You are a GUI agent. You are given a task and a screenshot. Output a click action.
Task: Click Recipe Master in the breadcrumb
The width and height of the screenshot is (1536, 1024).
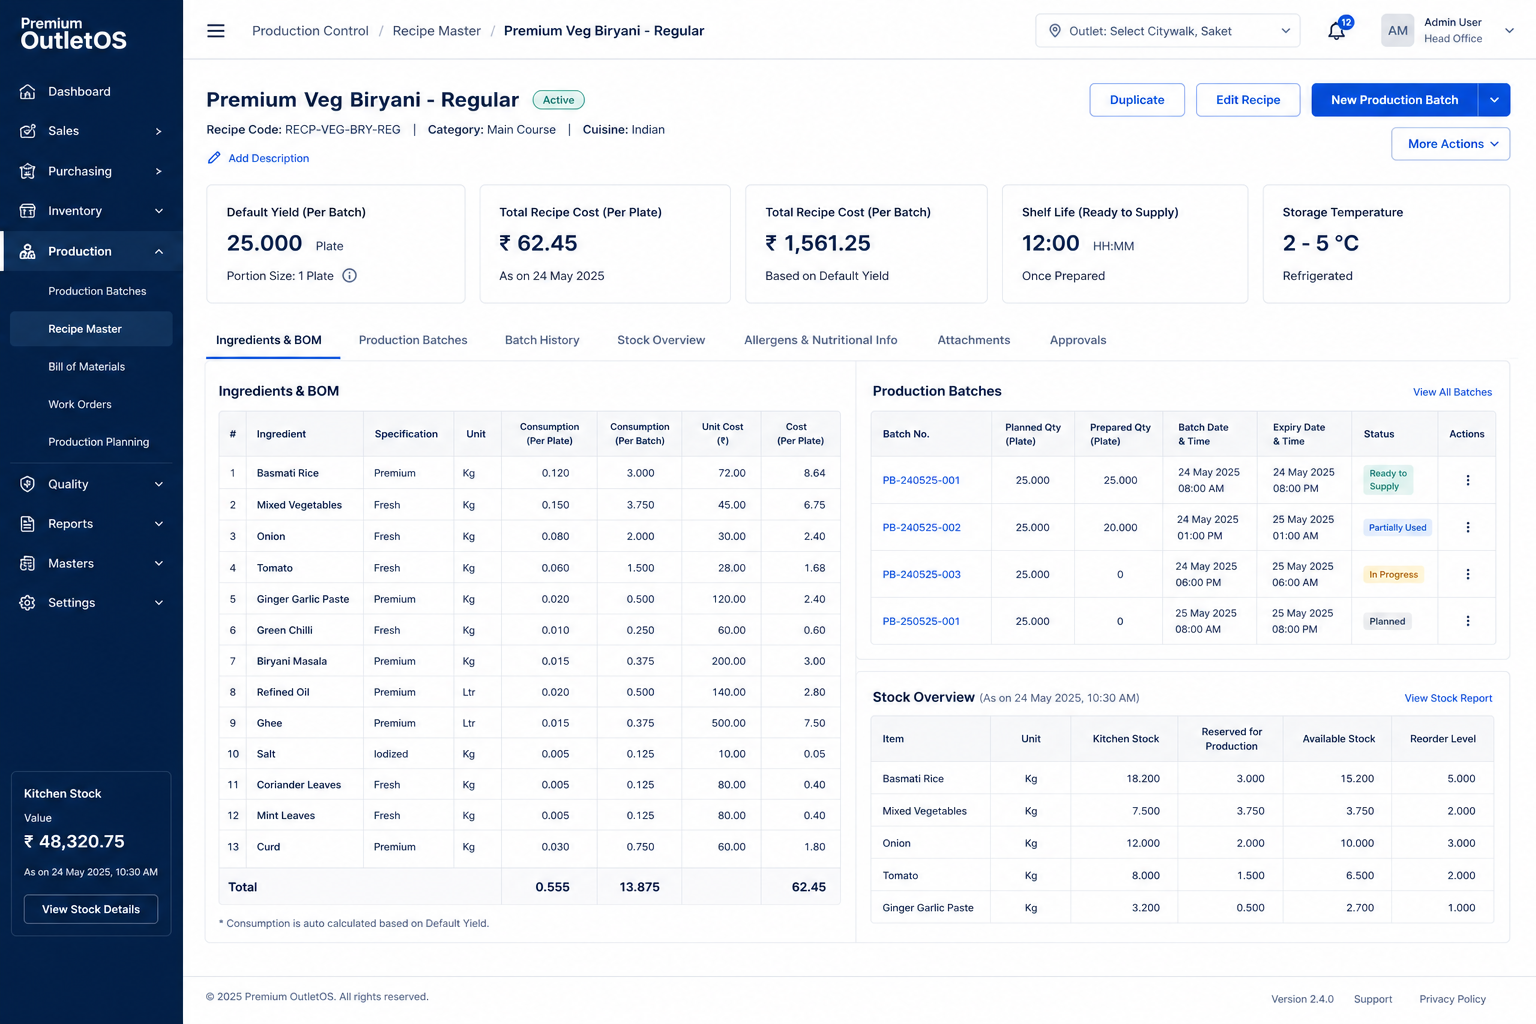tap(437, 31)
